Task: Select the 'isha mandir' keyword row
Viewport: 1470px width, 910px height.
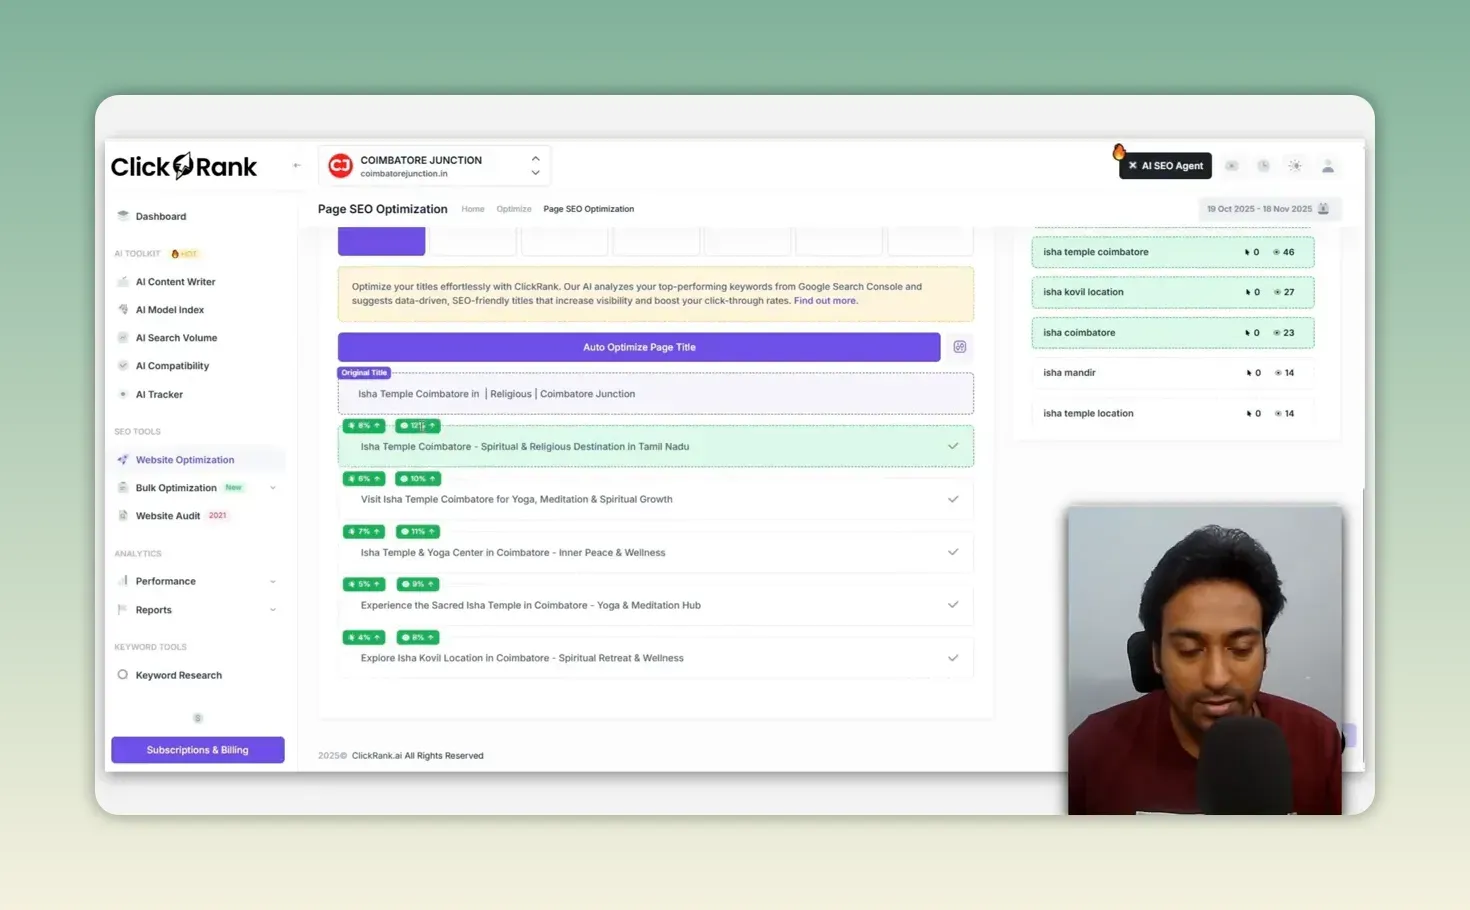Action: point(1173,373)
